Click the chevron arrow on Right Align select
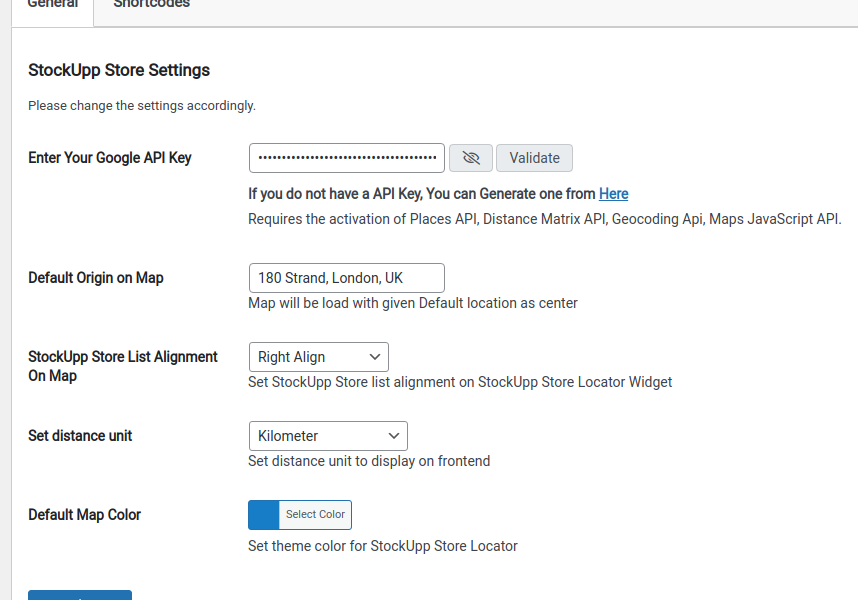858x600 pixels. pyautogui.click(x=375, y=357)
